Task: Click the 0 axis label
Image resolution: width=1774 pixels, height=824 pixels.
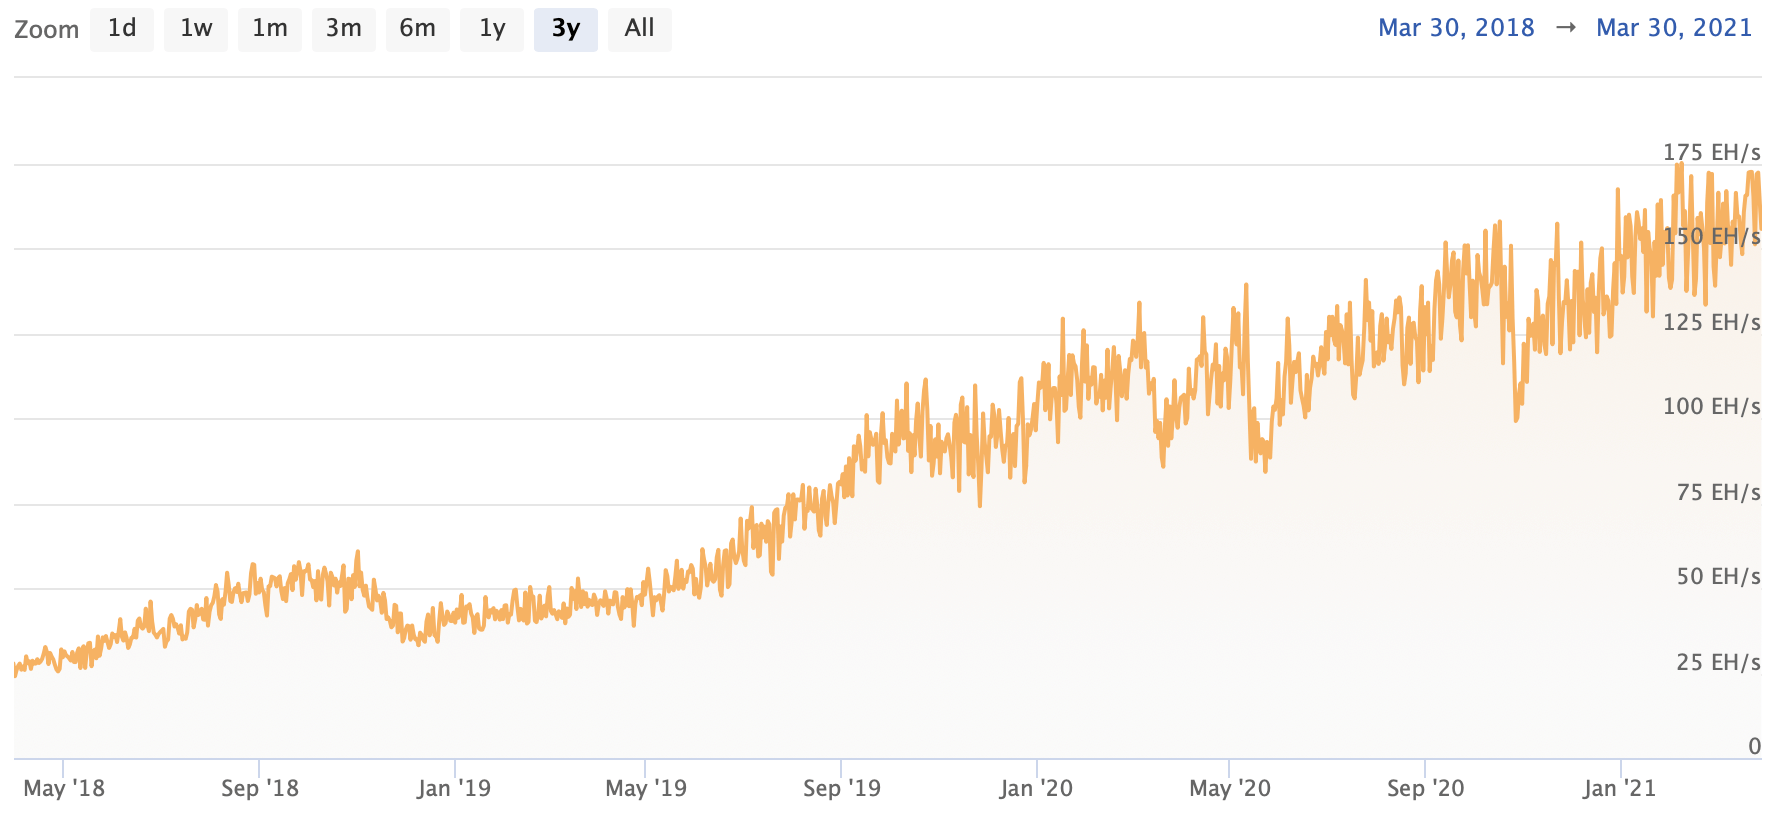Action: pyautogui.click(x=1754, y=747)
